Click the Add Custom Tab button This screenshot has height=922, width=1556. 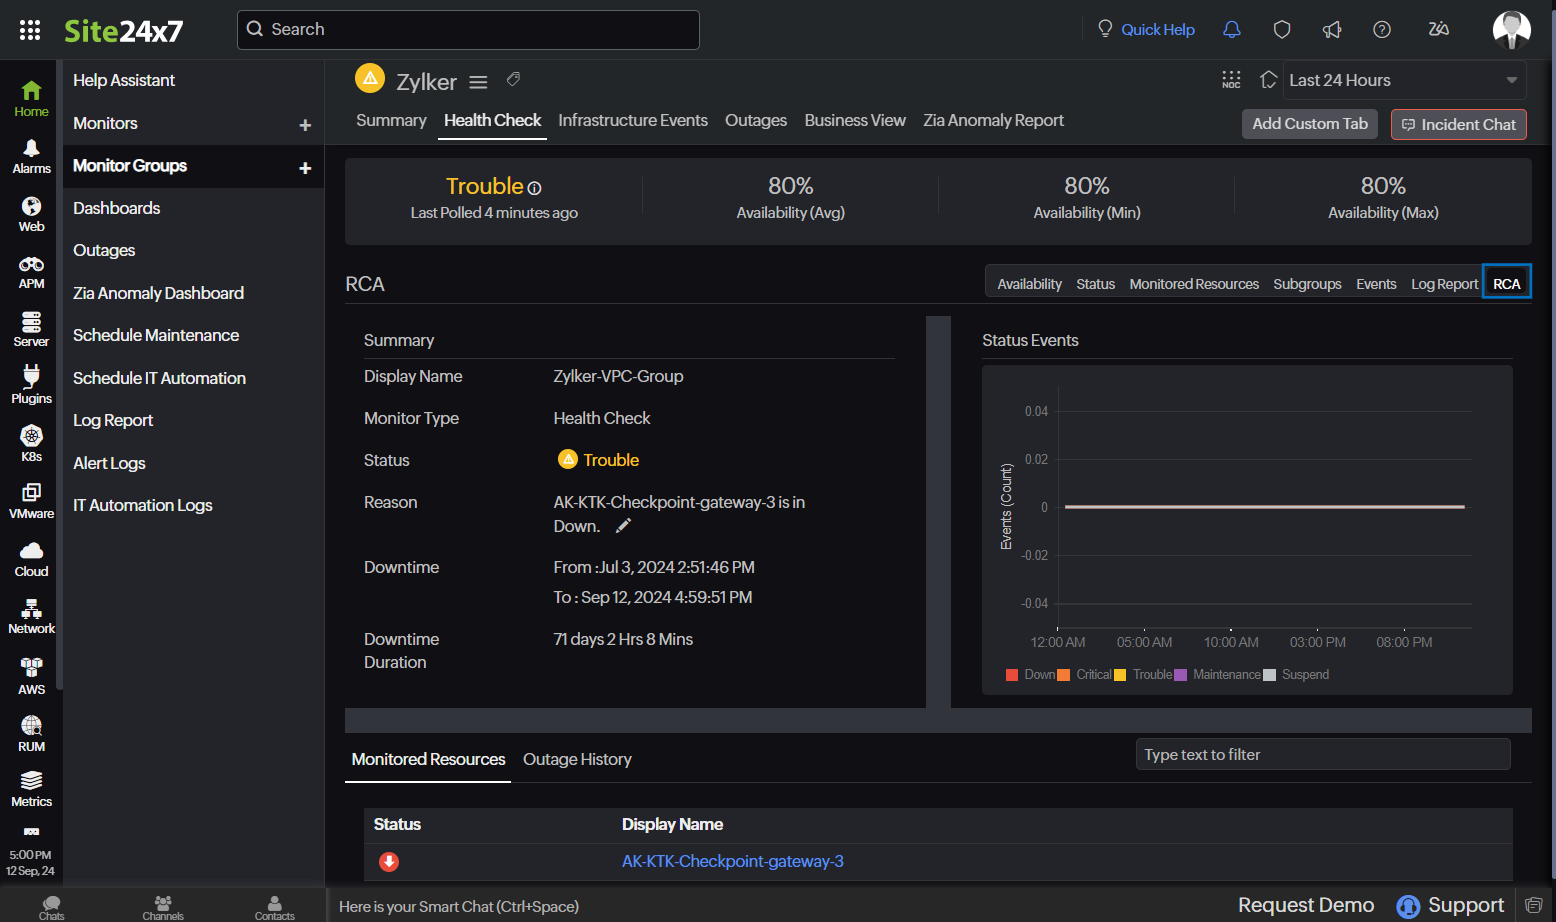point(1309,124)
